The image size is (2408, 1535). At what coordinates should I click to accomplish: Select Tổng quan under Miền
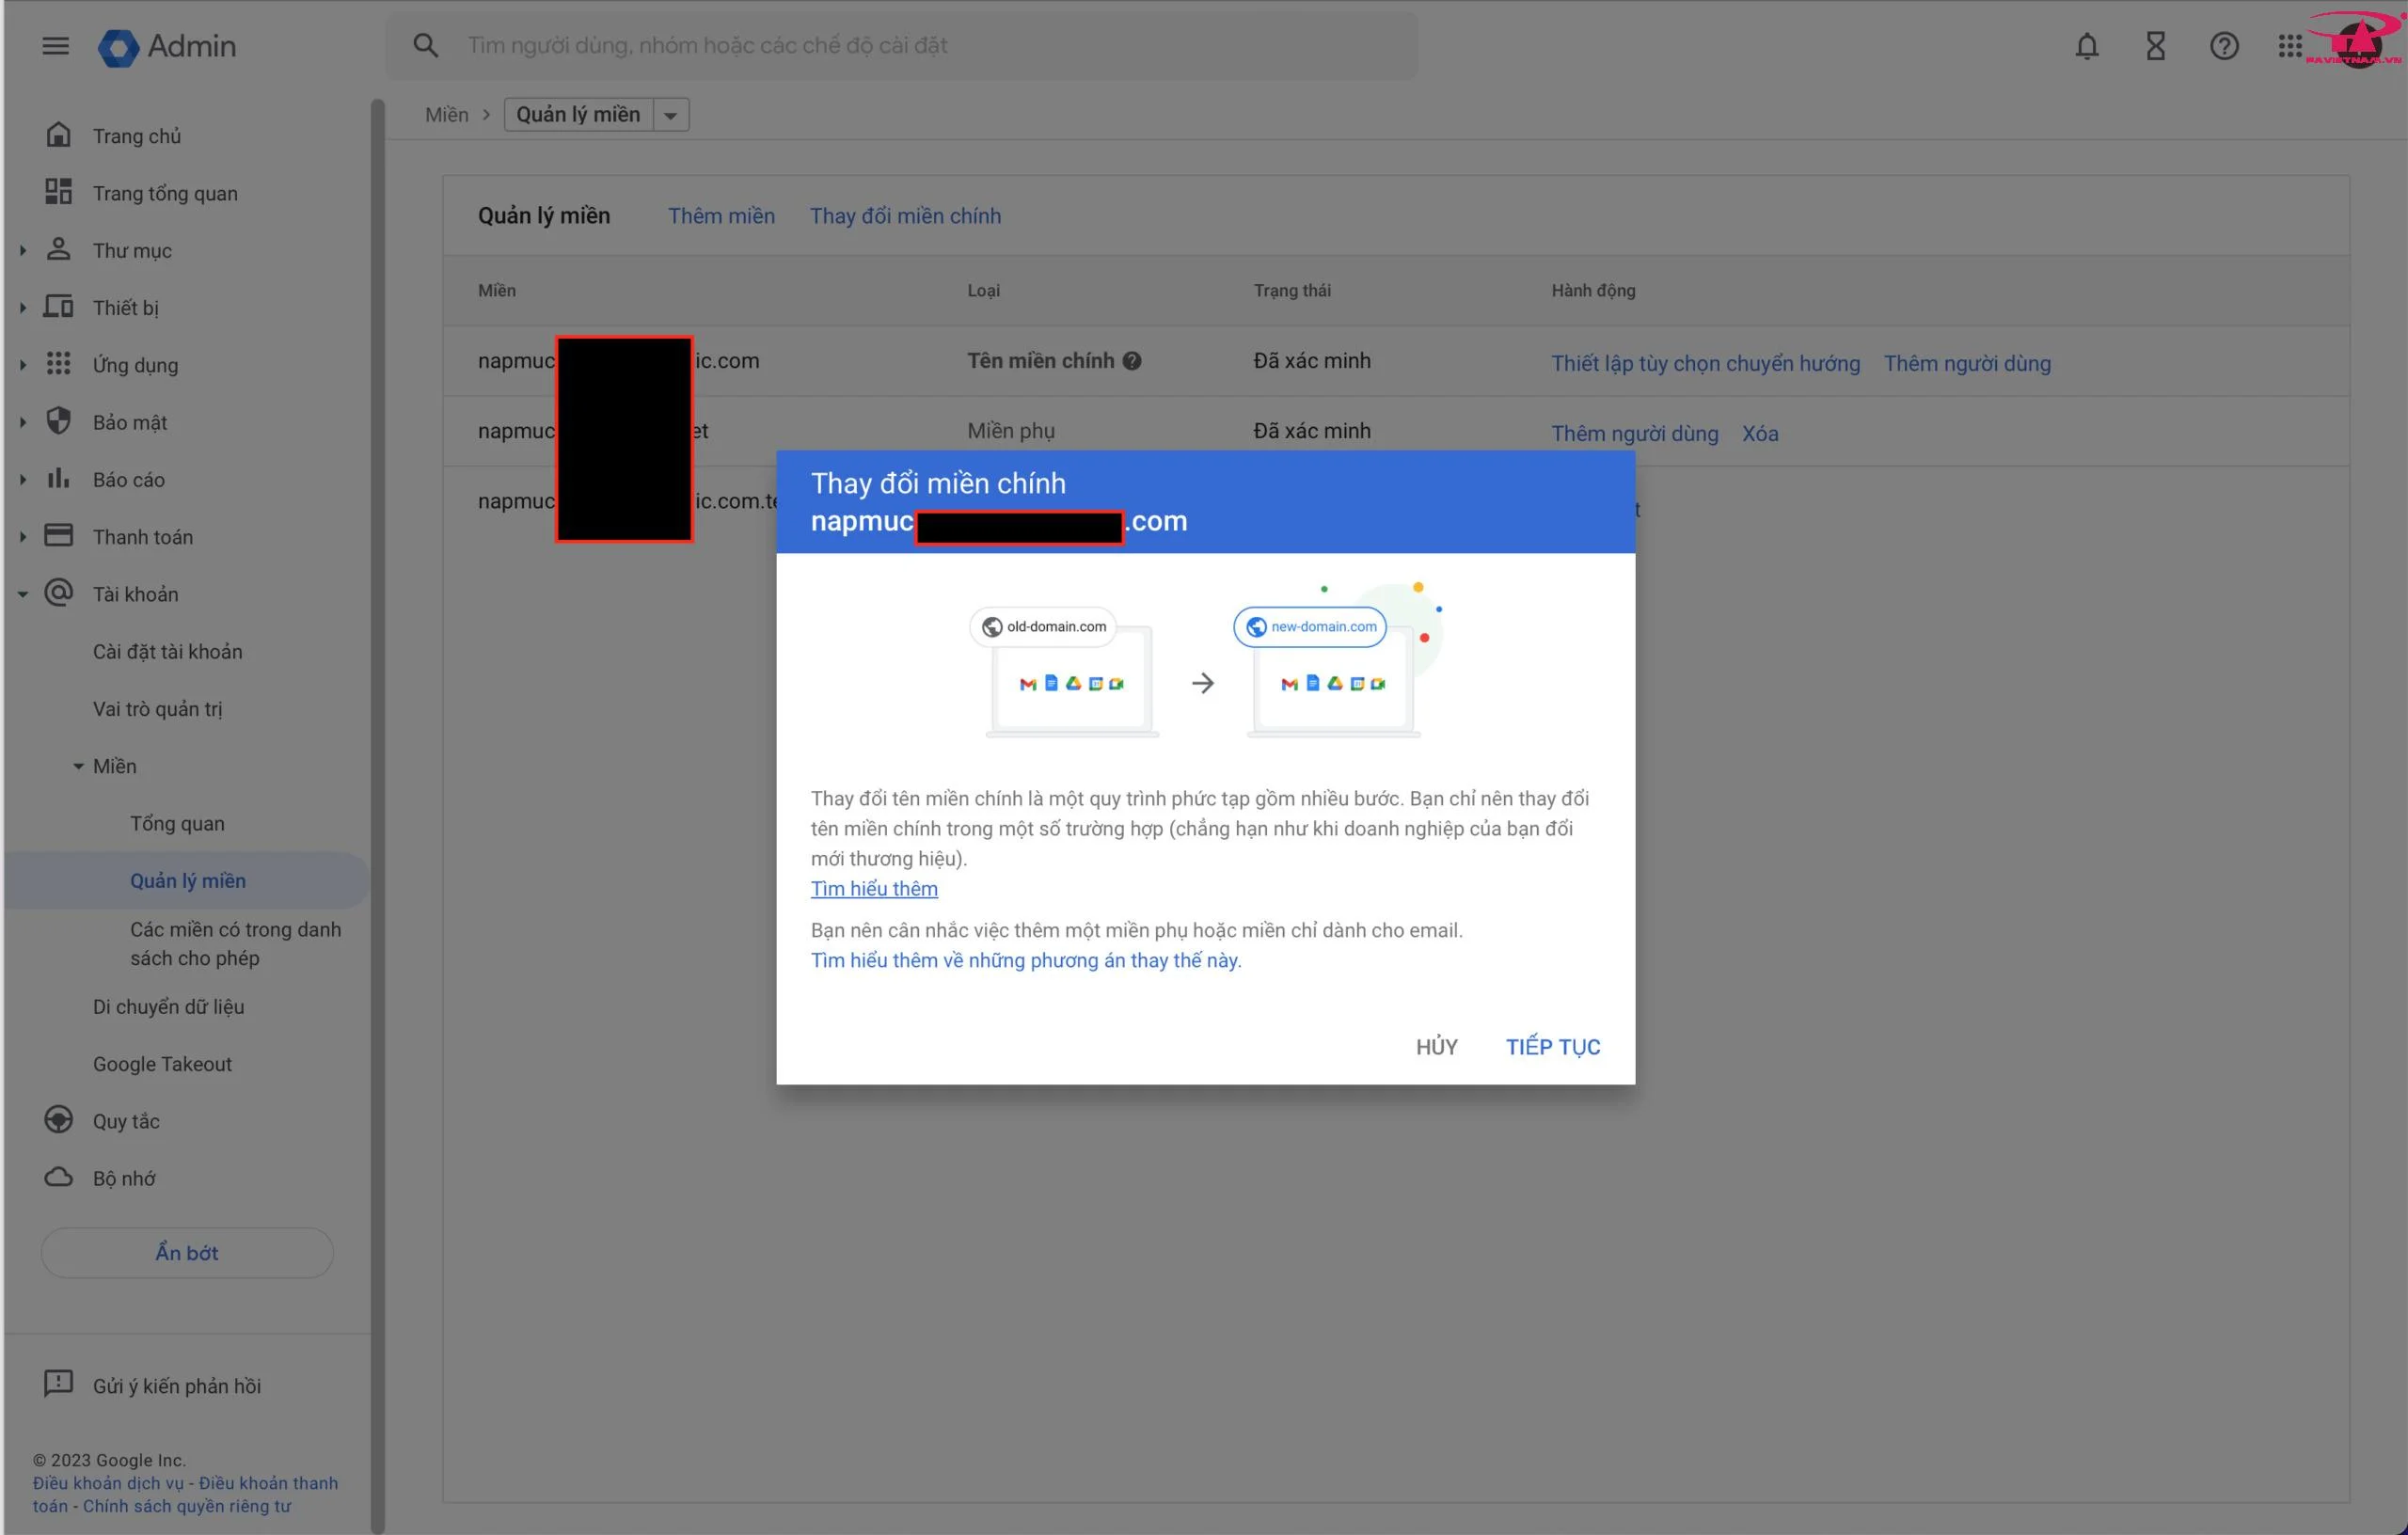[177, 823]
